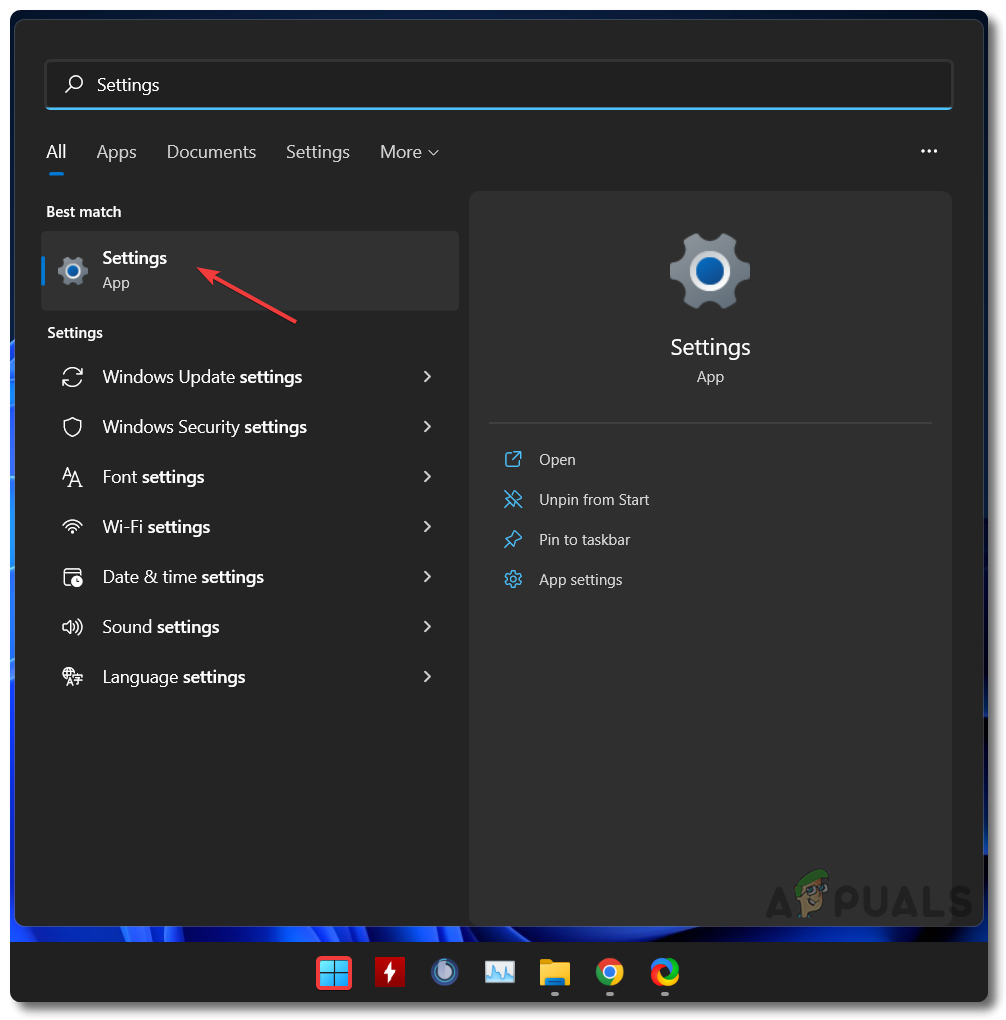Image resolution: width=1006 pixels, height=1020 pixels.
Task: Expand Font settings chevron
Action: pyautogui.click(x=427, y=477)
